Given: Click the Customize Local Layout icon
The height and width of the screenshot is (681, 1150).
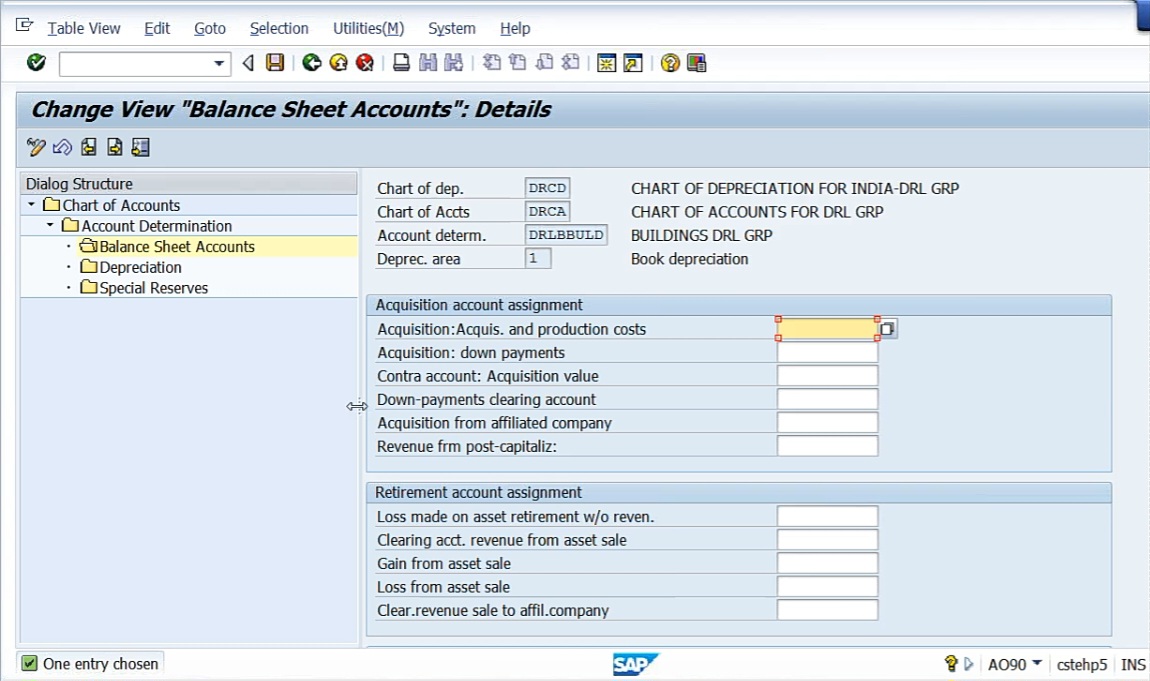Looking at the screenshot, I should coord(697,63).
